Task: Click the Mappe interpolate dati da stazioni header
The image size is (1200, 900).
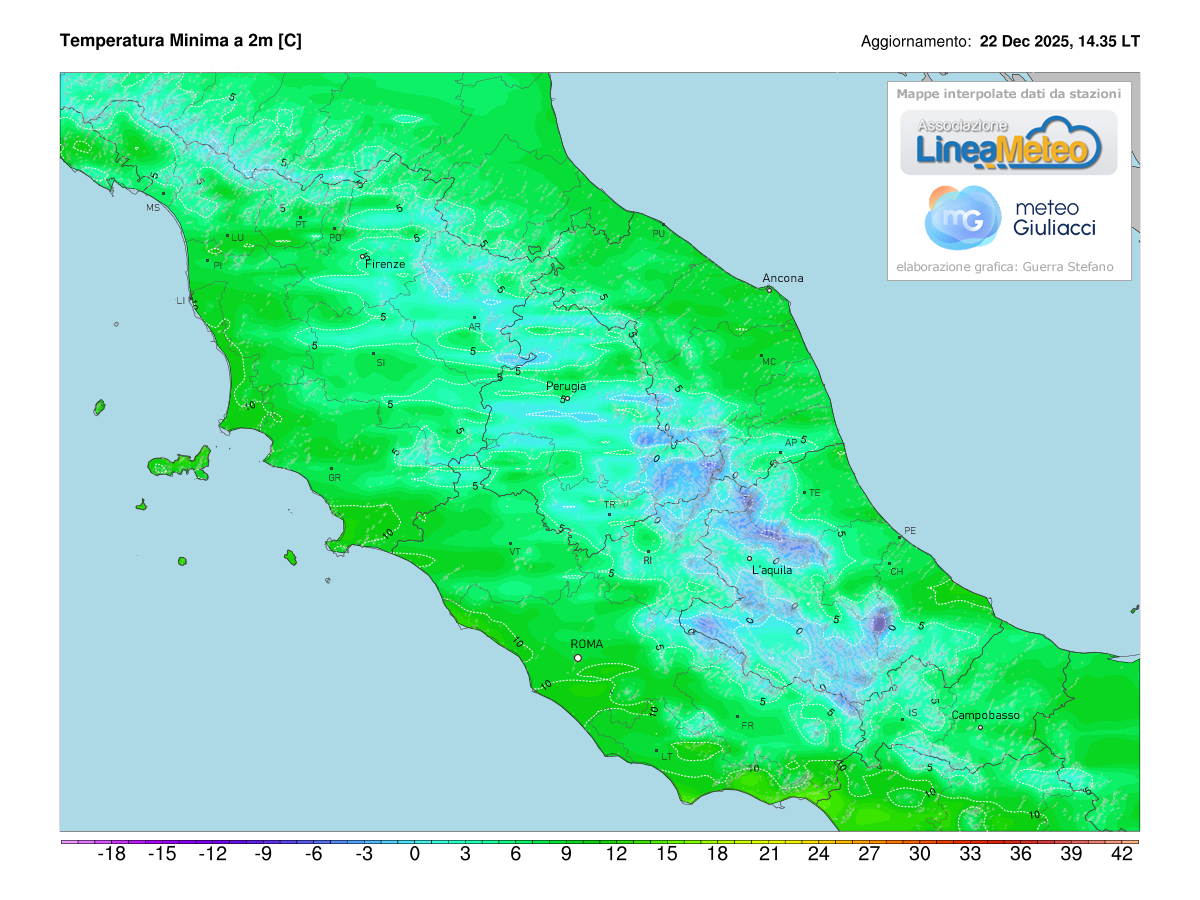Action: pyautogui.click(x=1009, y=93)
